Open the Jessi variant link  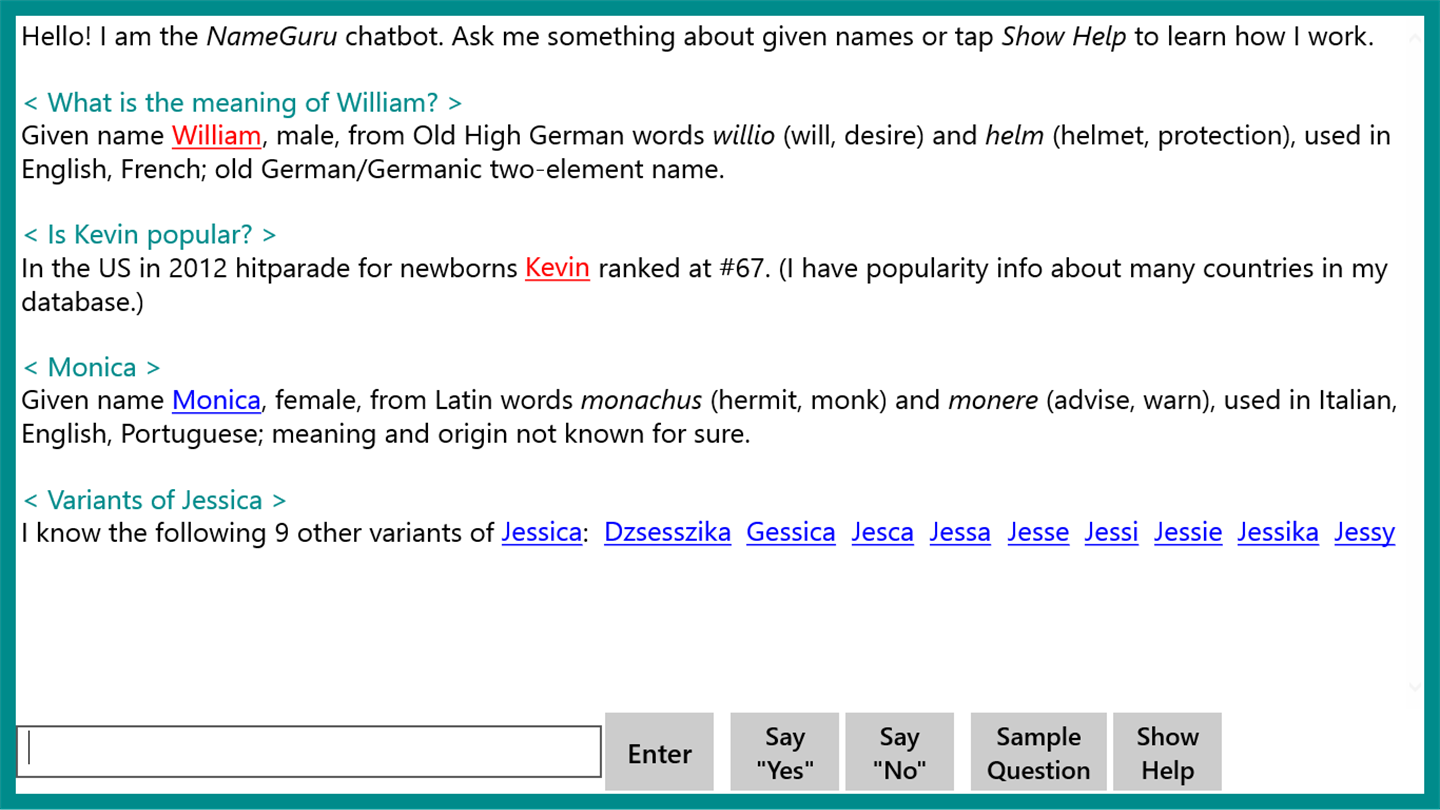point(1111,533)
